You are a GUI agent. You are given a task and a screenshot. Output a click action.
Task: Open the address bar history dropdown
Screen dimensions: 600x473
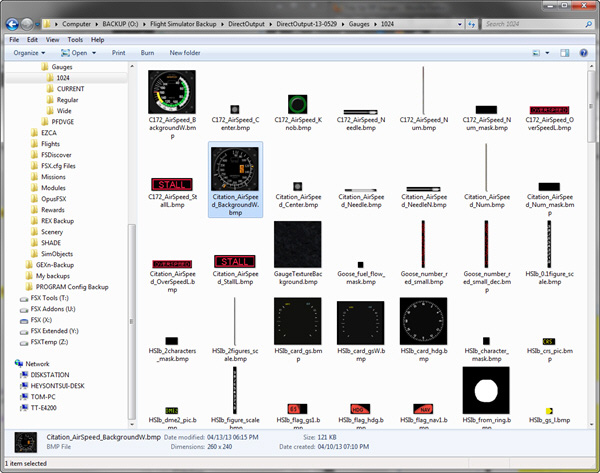click(460, 24)
